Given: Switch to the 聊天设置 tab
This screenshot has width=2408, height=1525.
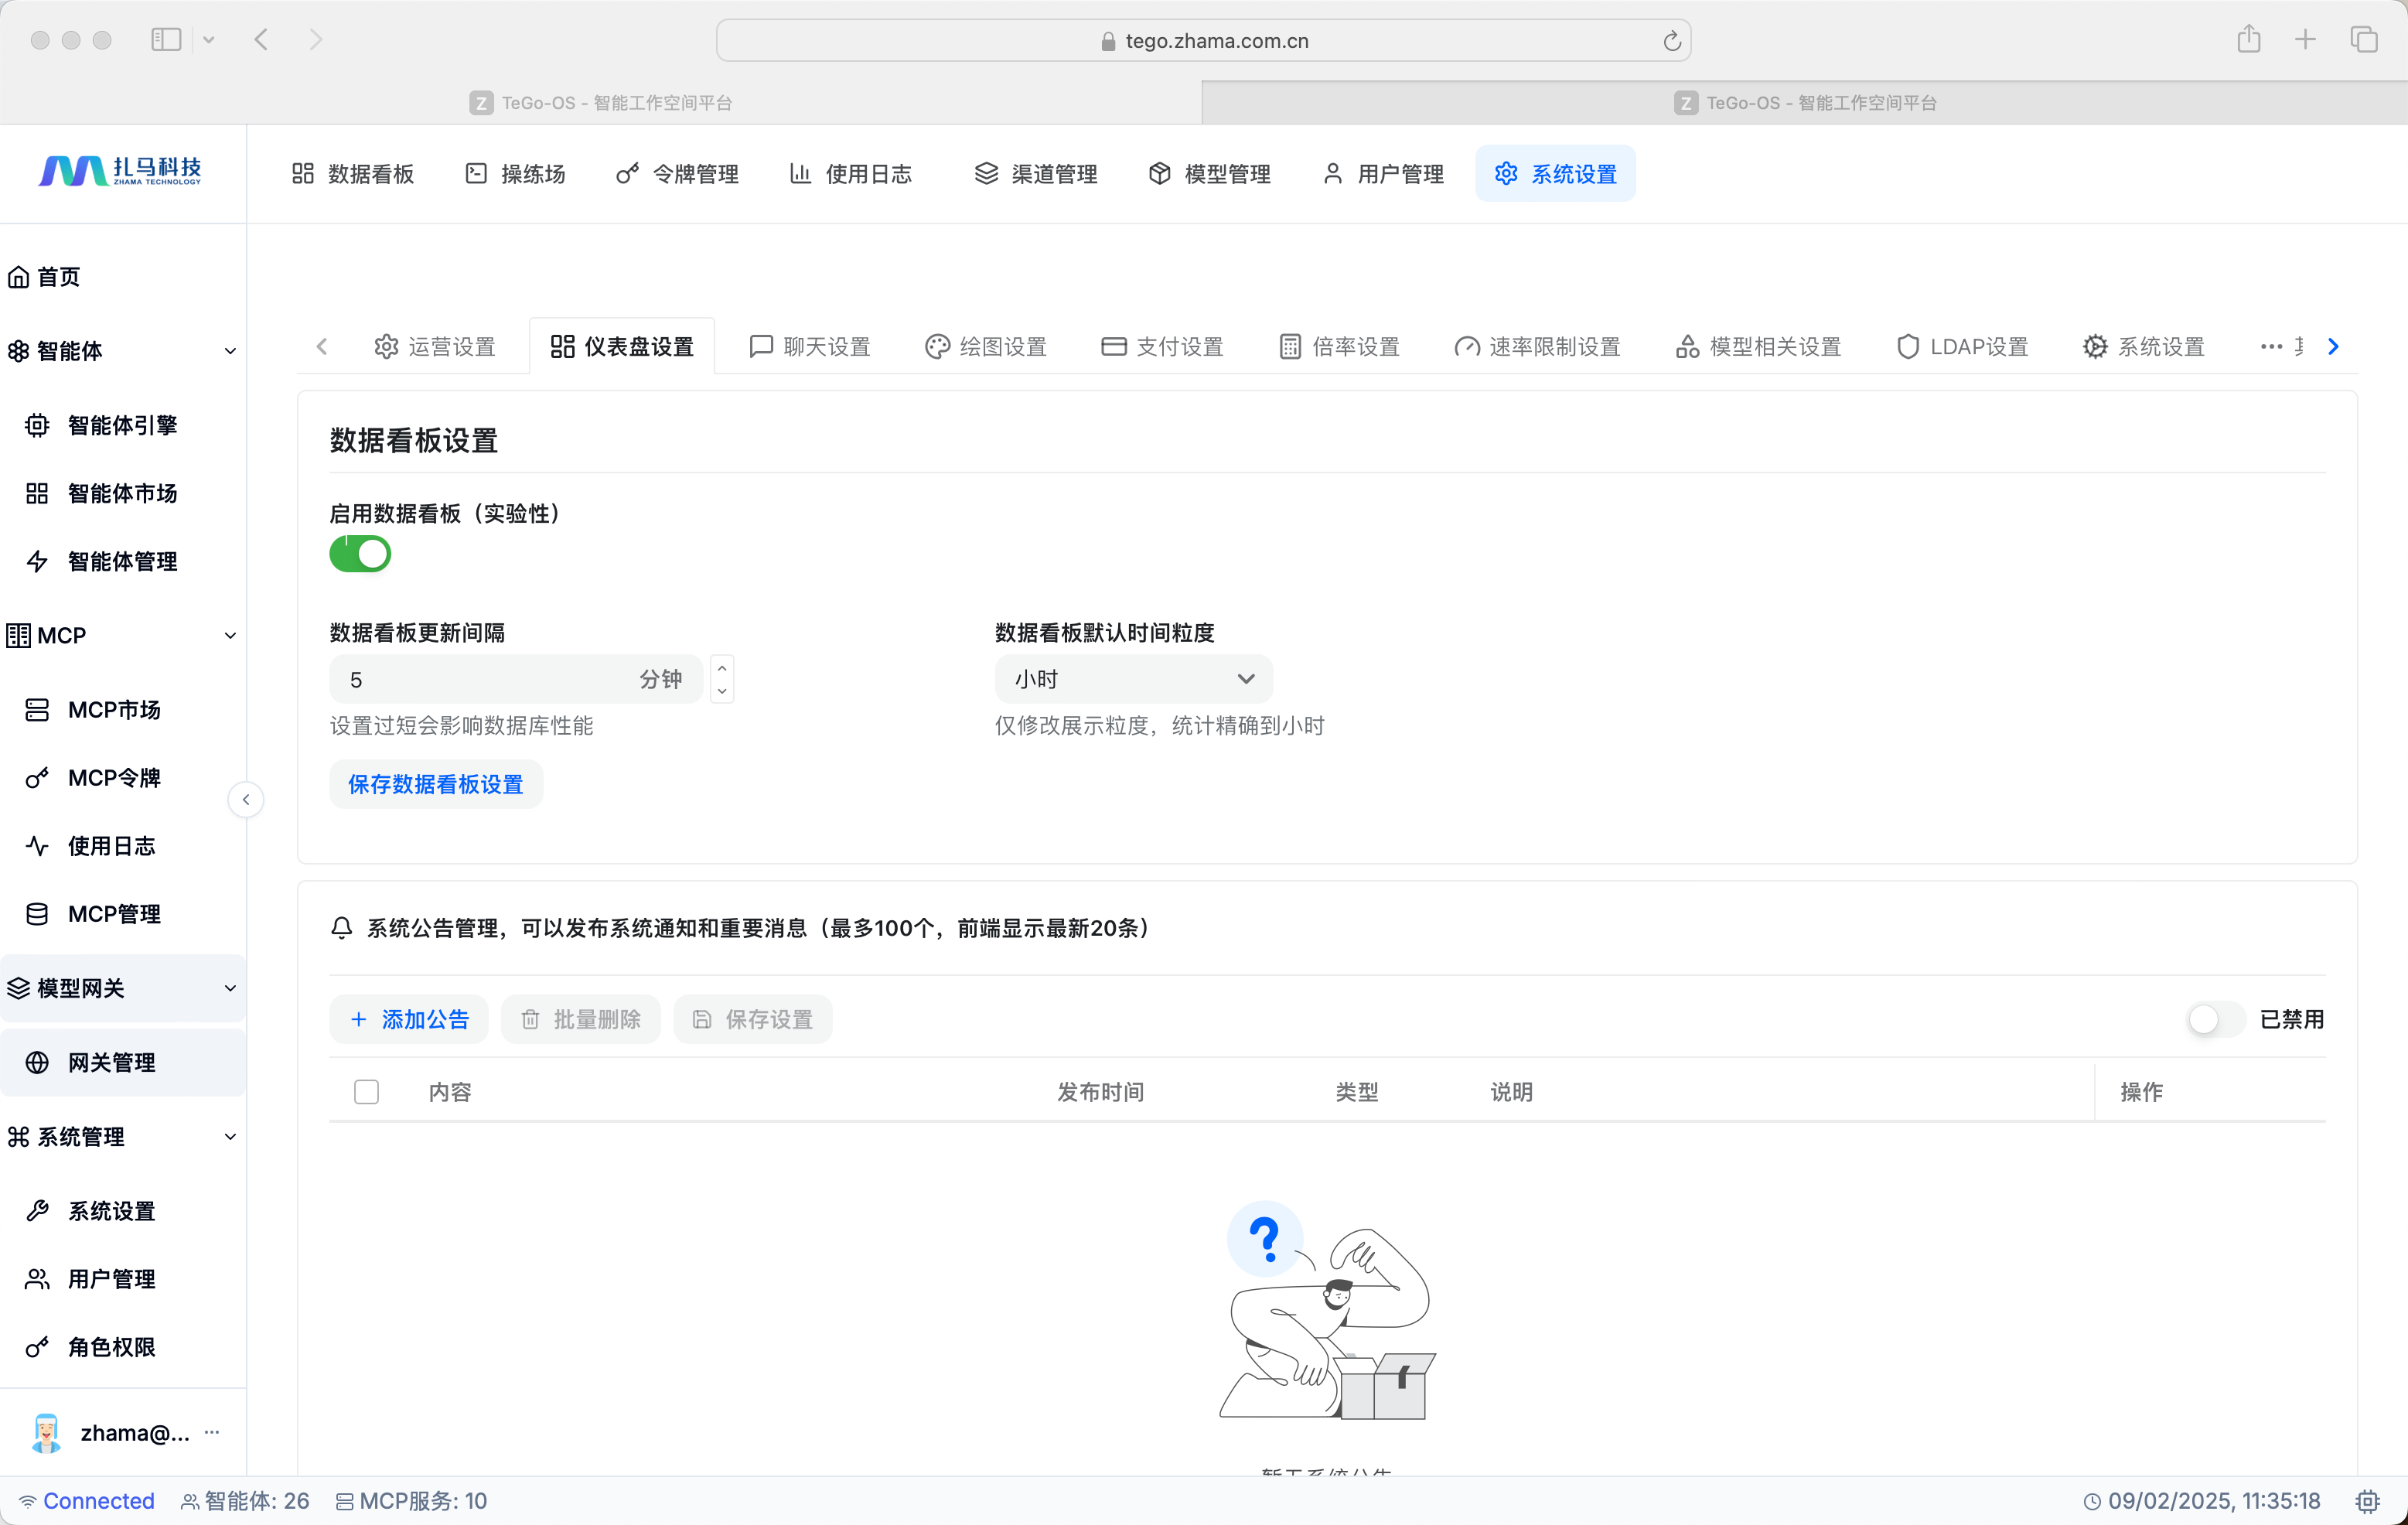Looking at the screenshot, I should pos(810,347).
